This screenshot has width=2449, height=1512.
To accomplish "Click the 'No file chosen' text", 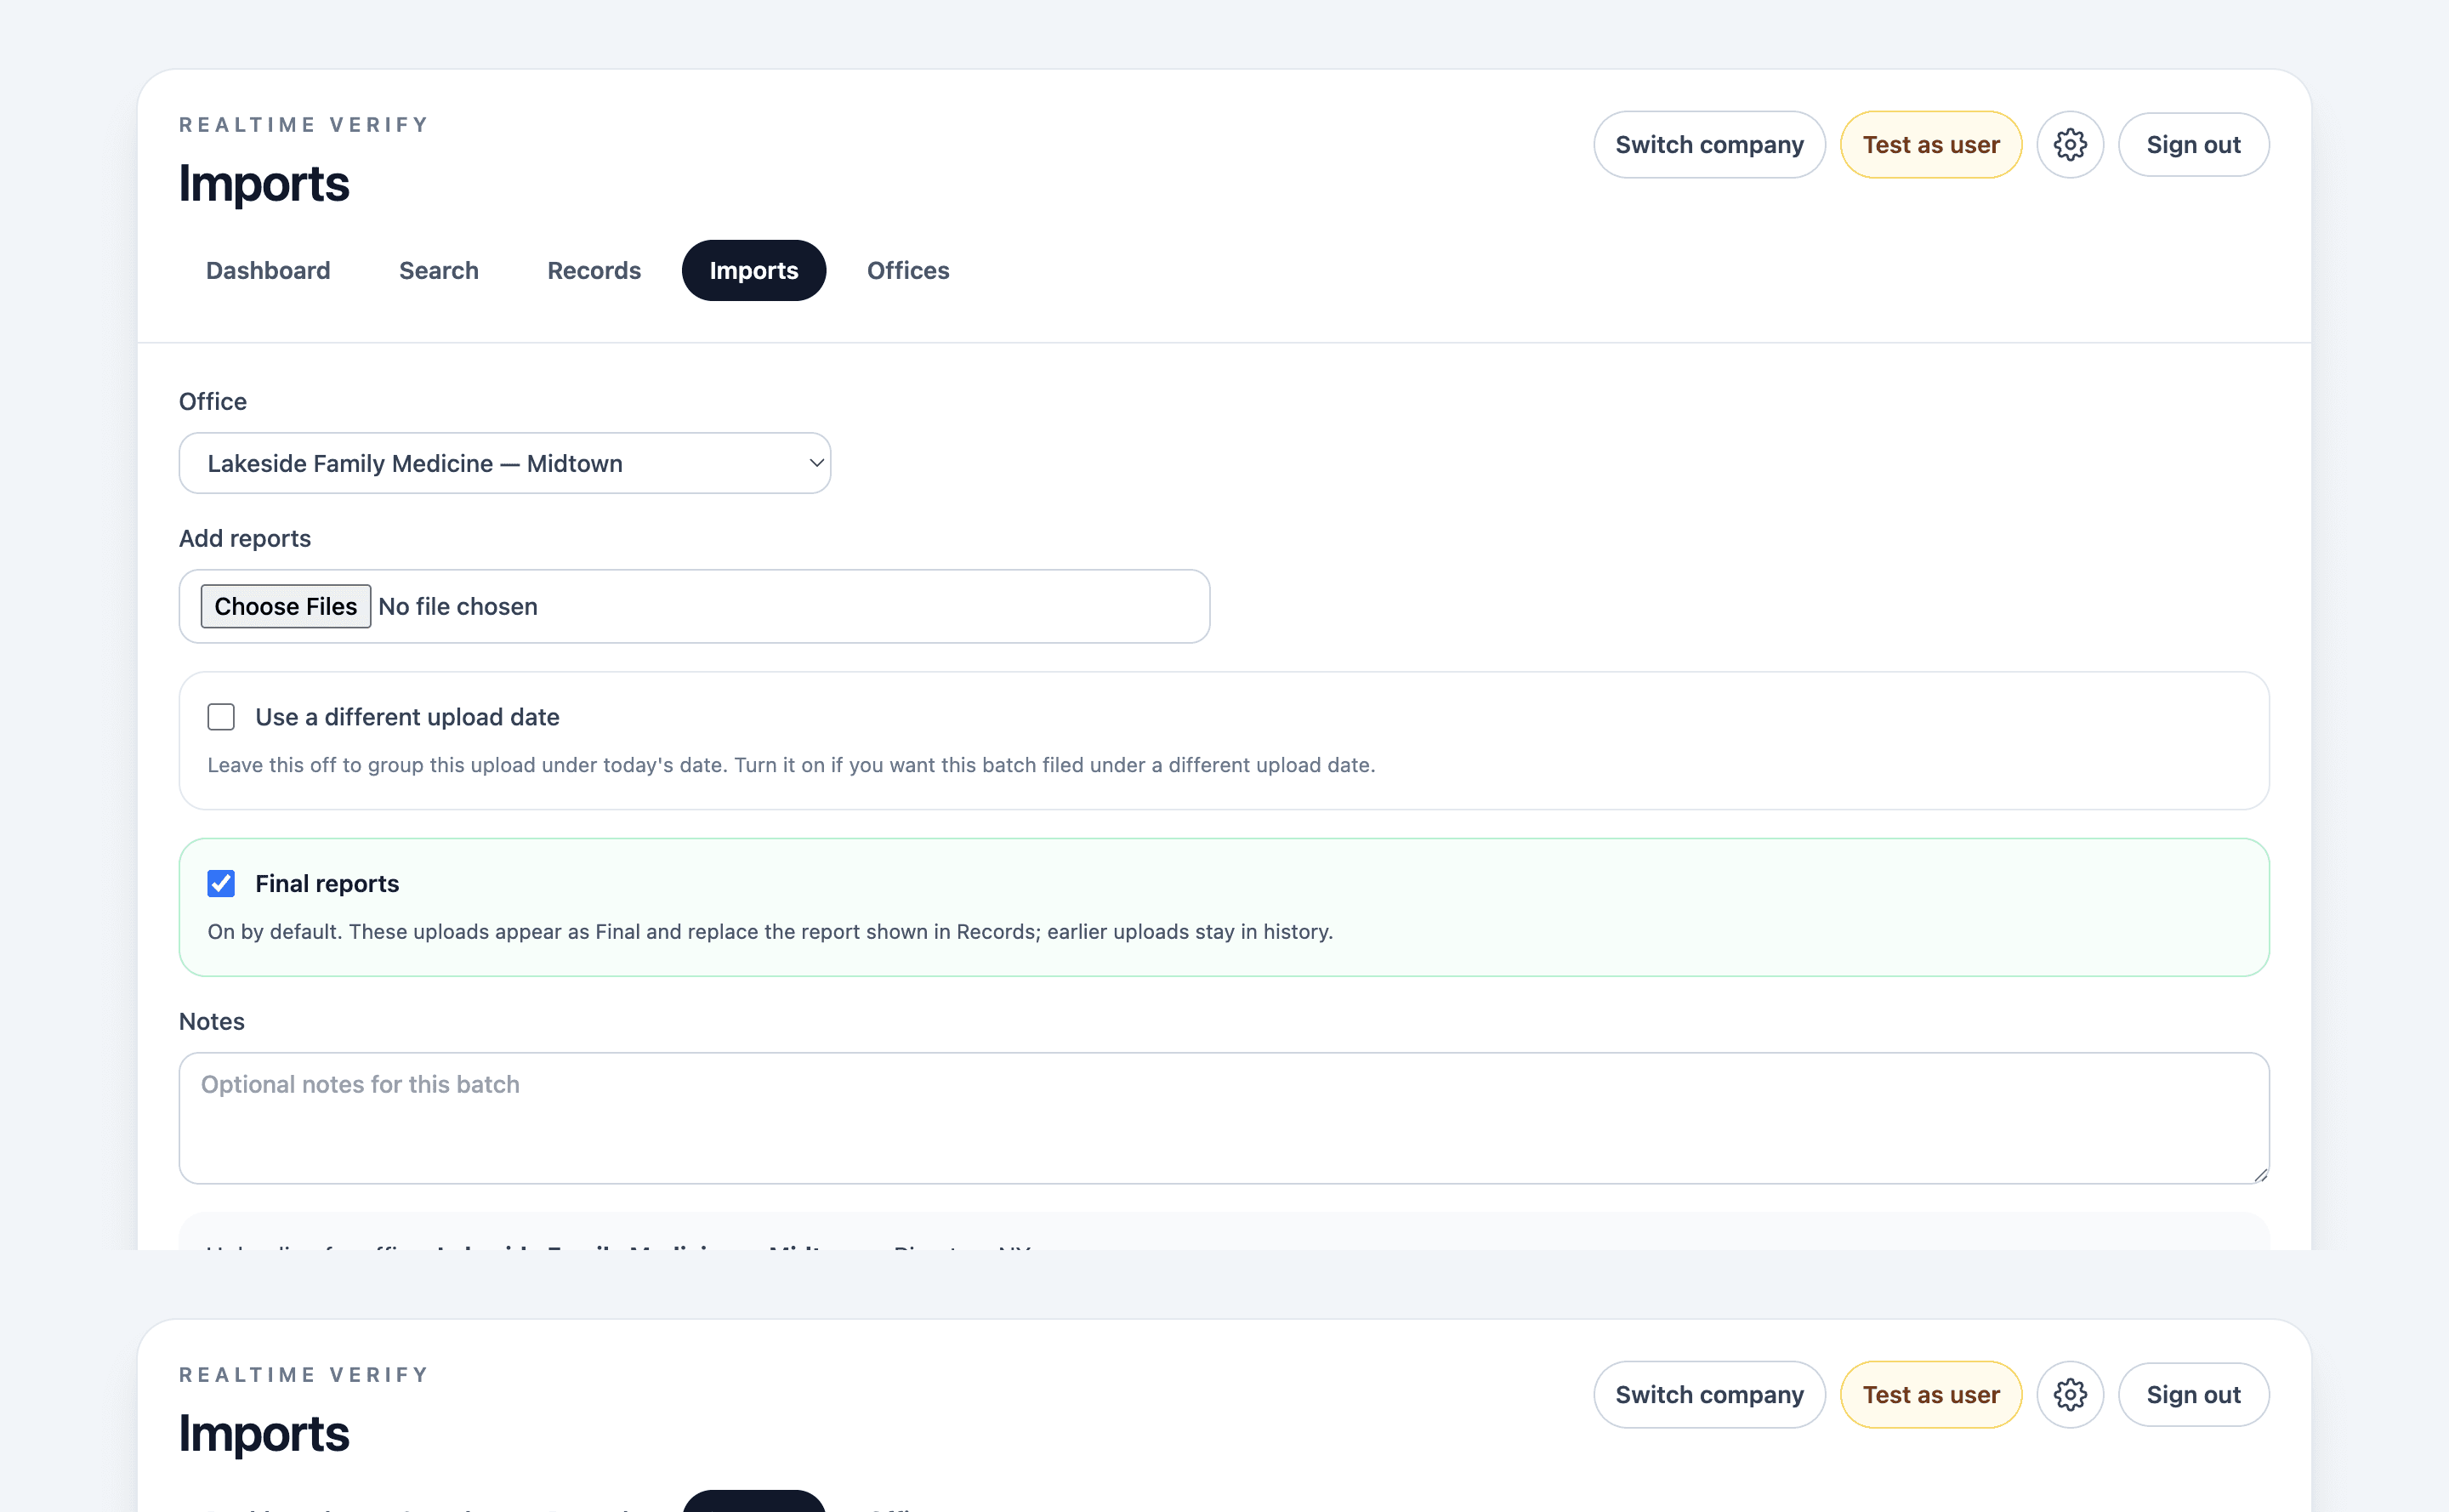I will 458,607.
